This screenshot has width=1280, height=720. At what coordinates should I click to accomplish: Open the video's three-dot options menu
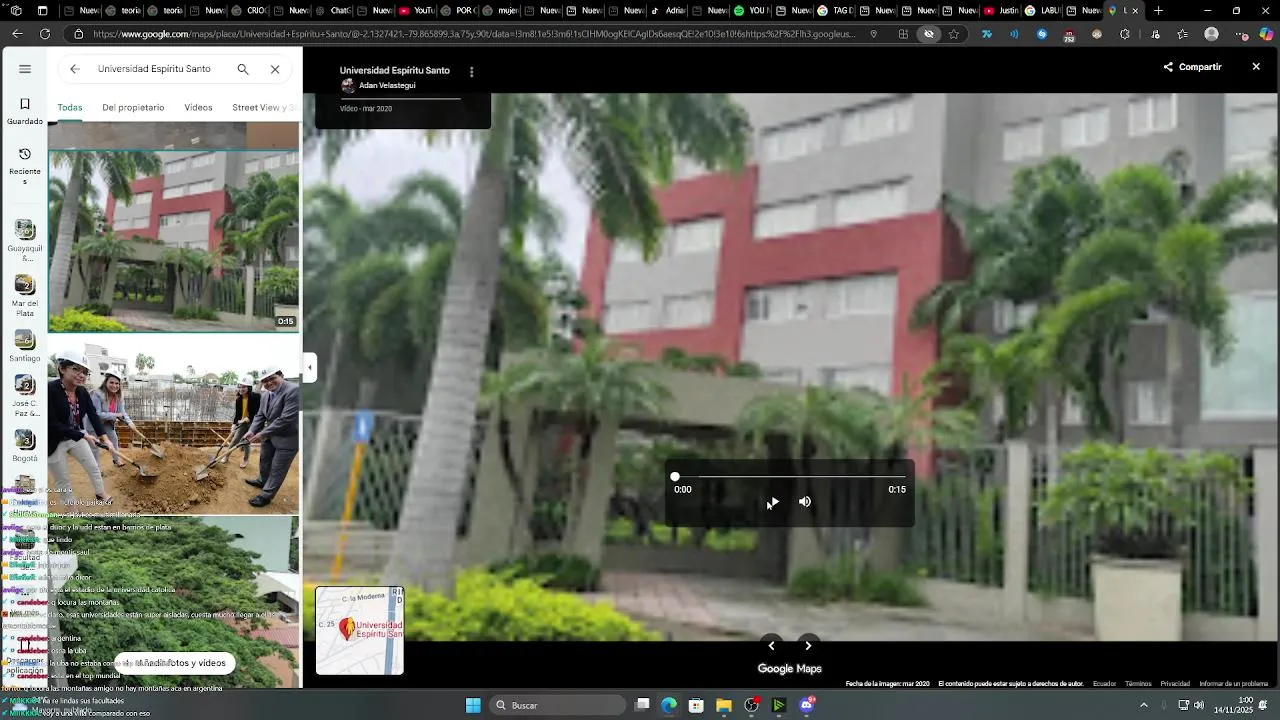click(472, 72)
